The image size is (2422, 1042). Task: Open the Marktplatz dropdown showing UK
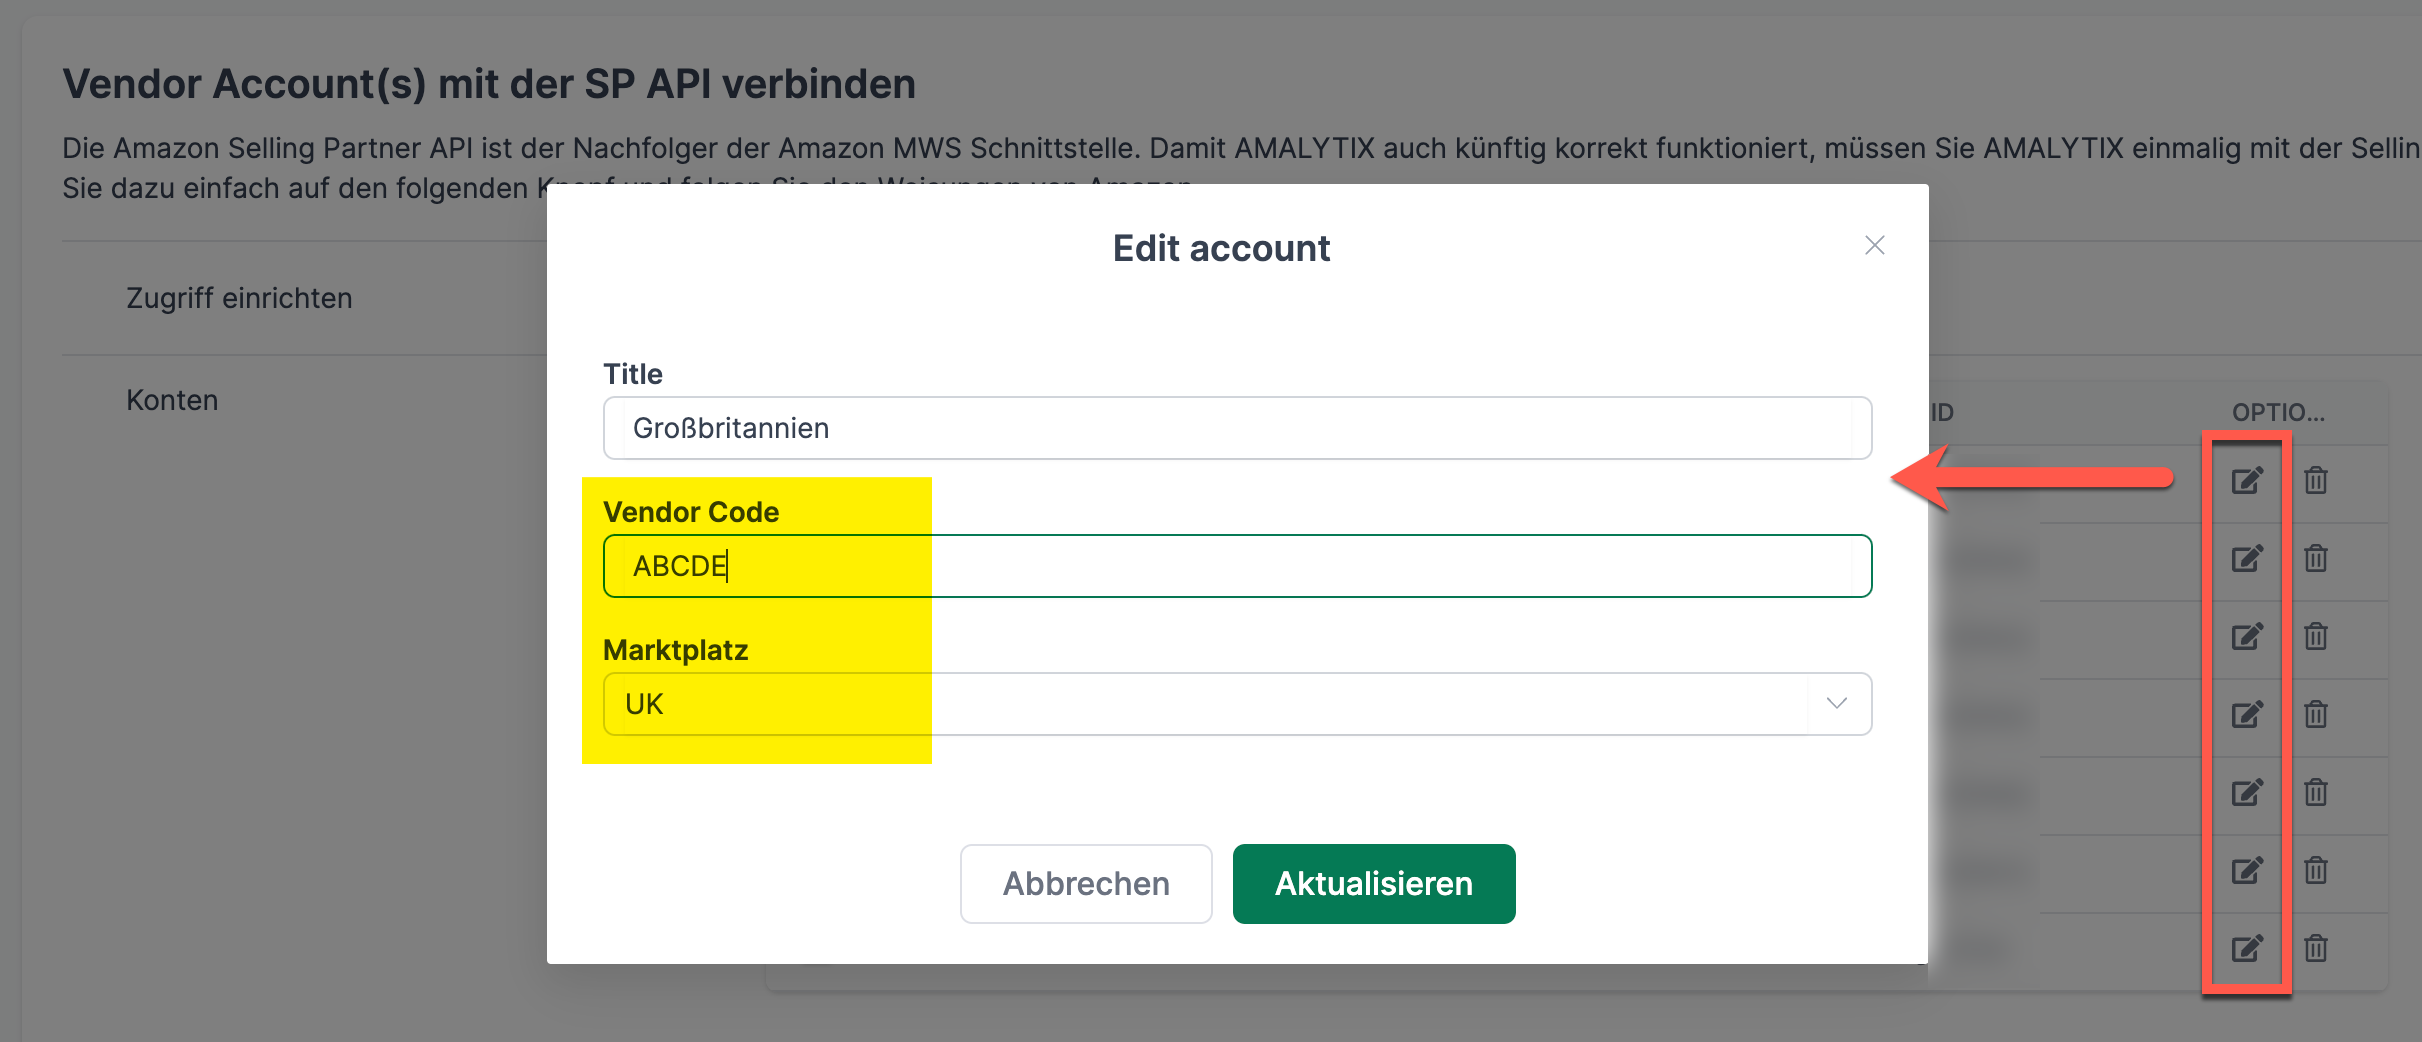coord(1237,704)
